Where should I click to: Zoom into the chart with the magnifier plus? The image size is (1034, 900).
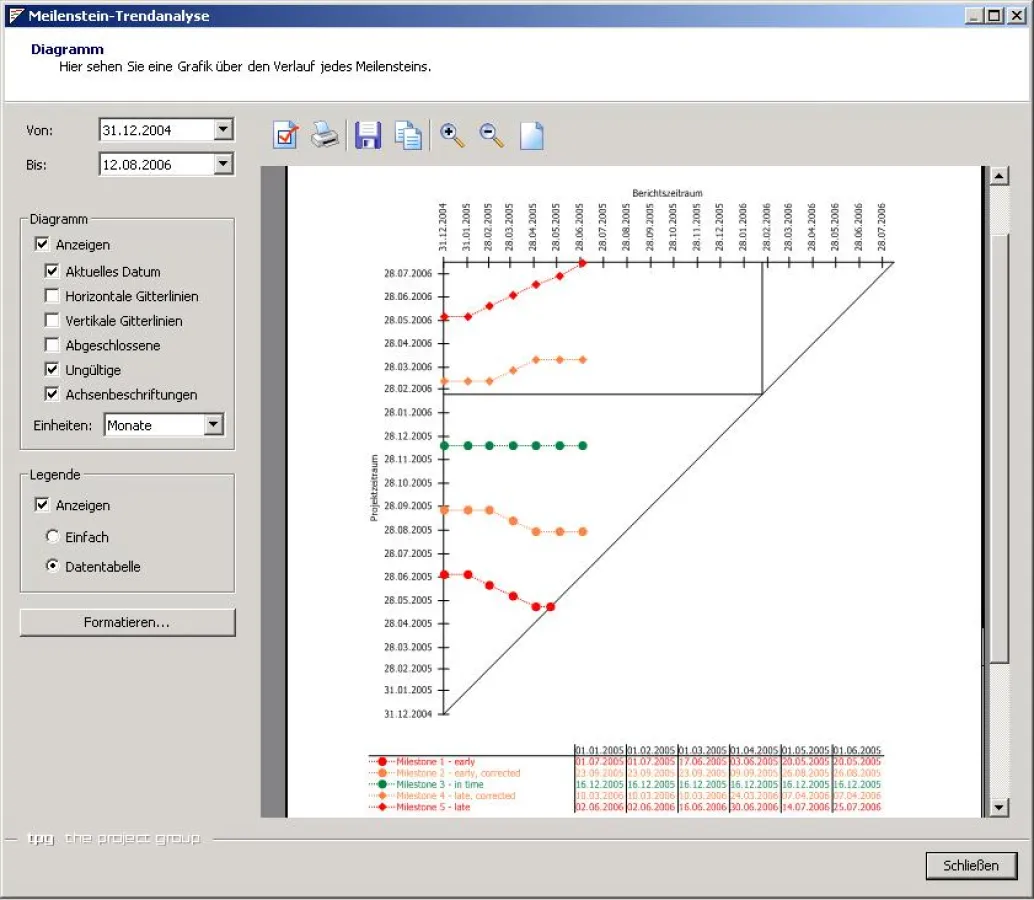tap(451, 135)
